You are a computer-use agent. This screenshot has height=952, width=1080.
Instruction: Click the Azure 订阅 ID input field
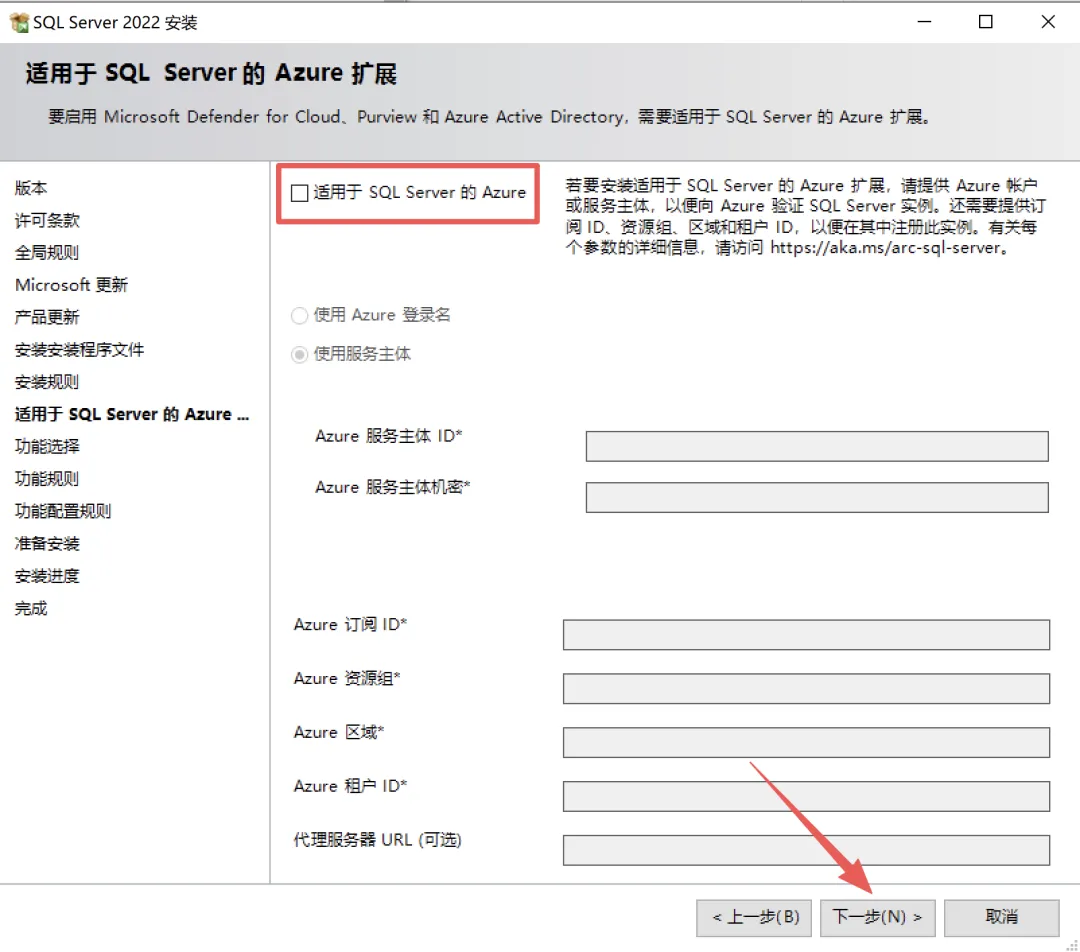(x=806, y=634)
